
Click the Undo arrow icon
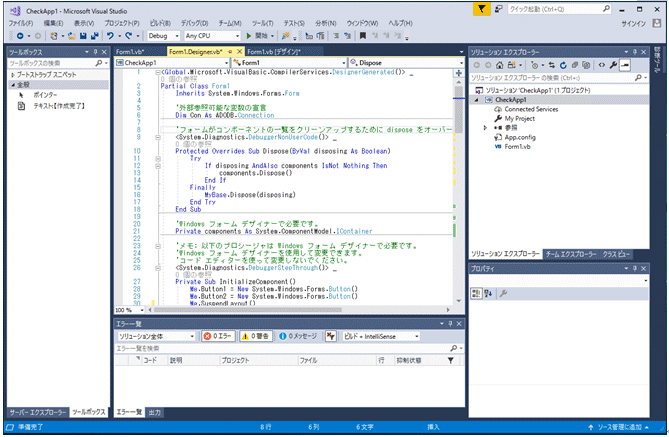[111, 36]
